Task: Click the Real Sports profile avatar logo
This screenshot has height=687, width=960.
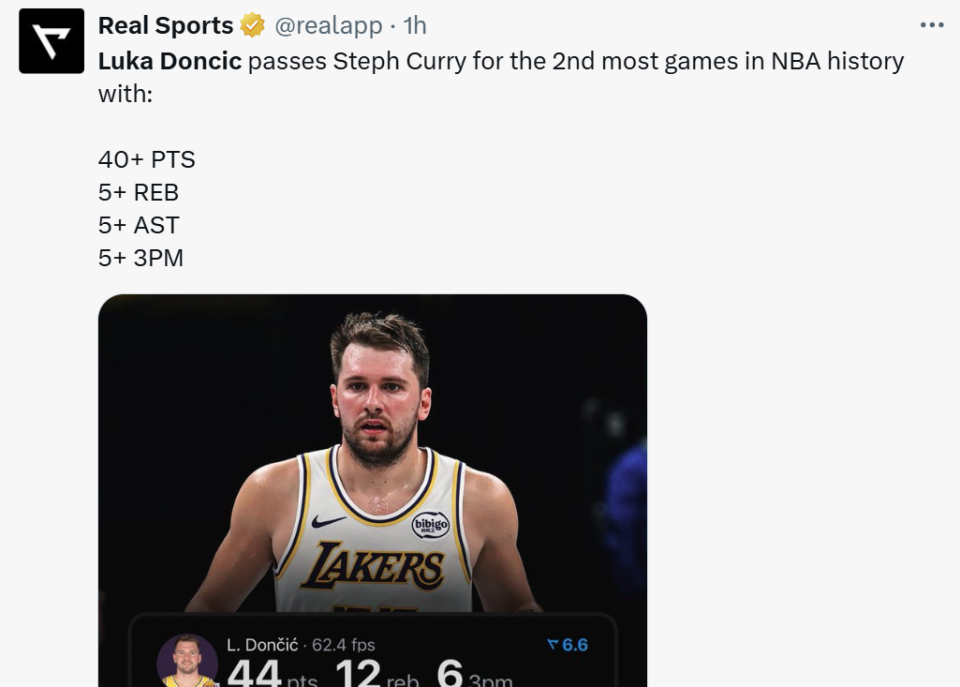Action: pyautogui.click(x=51, y=41)
